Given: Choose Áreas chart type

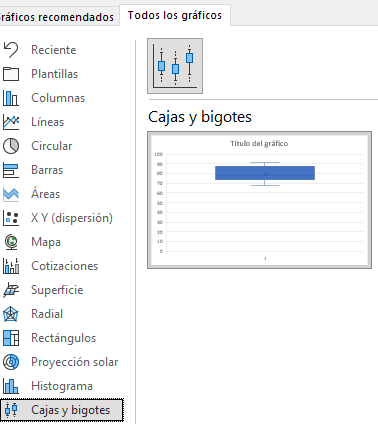Looking at the screenshot, I should pyautogui.click(x=46, y=193).
